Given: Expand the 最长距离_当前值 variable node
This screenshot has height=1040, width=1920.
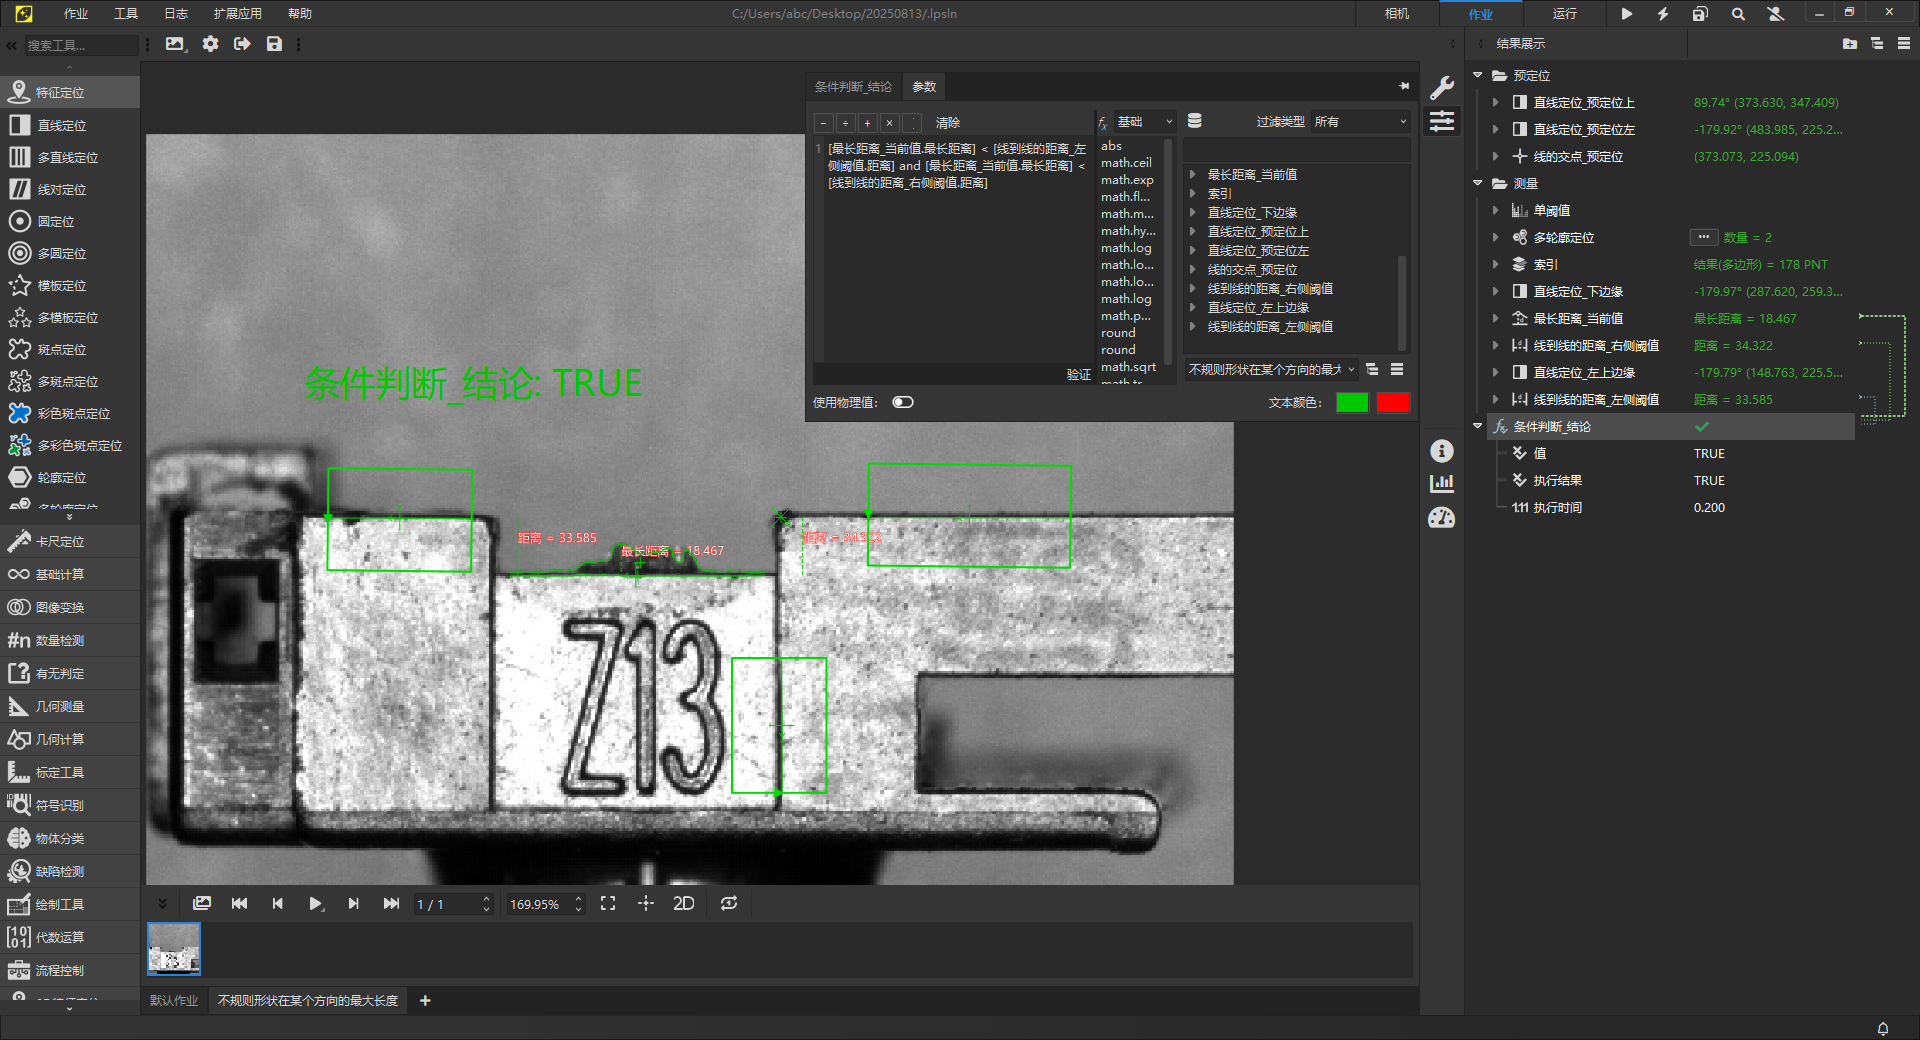Looking at the screenshot, I should (1193, 175).
